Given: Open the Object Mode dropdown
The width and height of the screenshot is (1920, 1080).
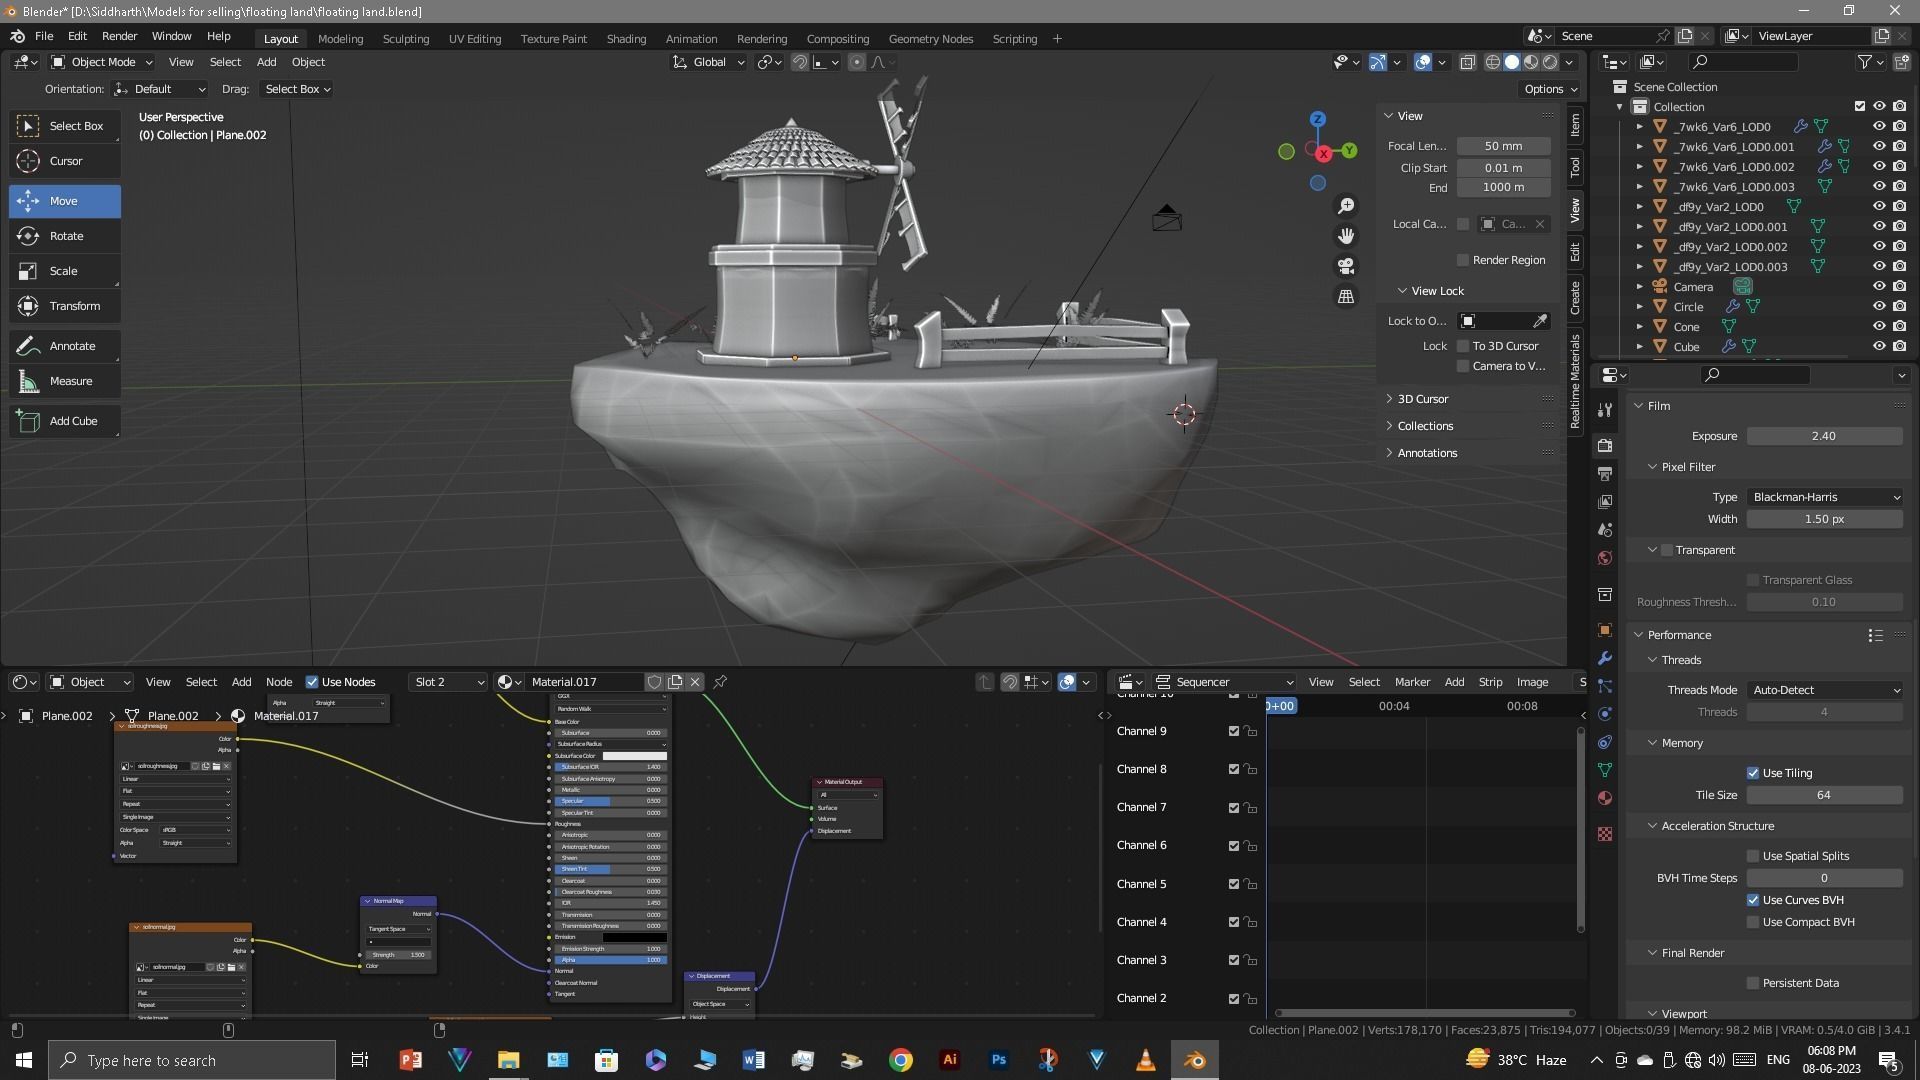Looking at the screenshot, I should [x=101, y=62].
